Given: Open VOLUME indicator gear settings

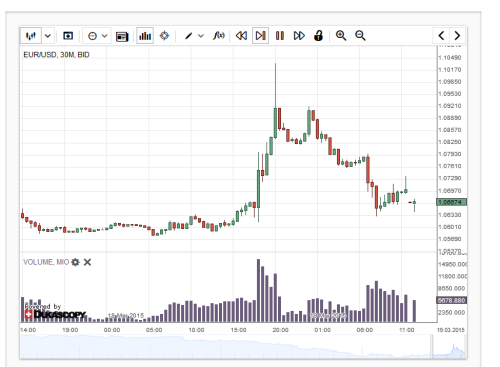Looking at the screenshot, I should pyautogui.click(x=76, y=262).
